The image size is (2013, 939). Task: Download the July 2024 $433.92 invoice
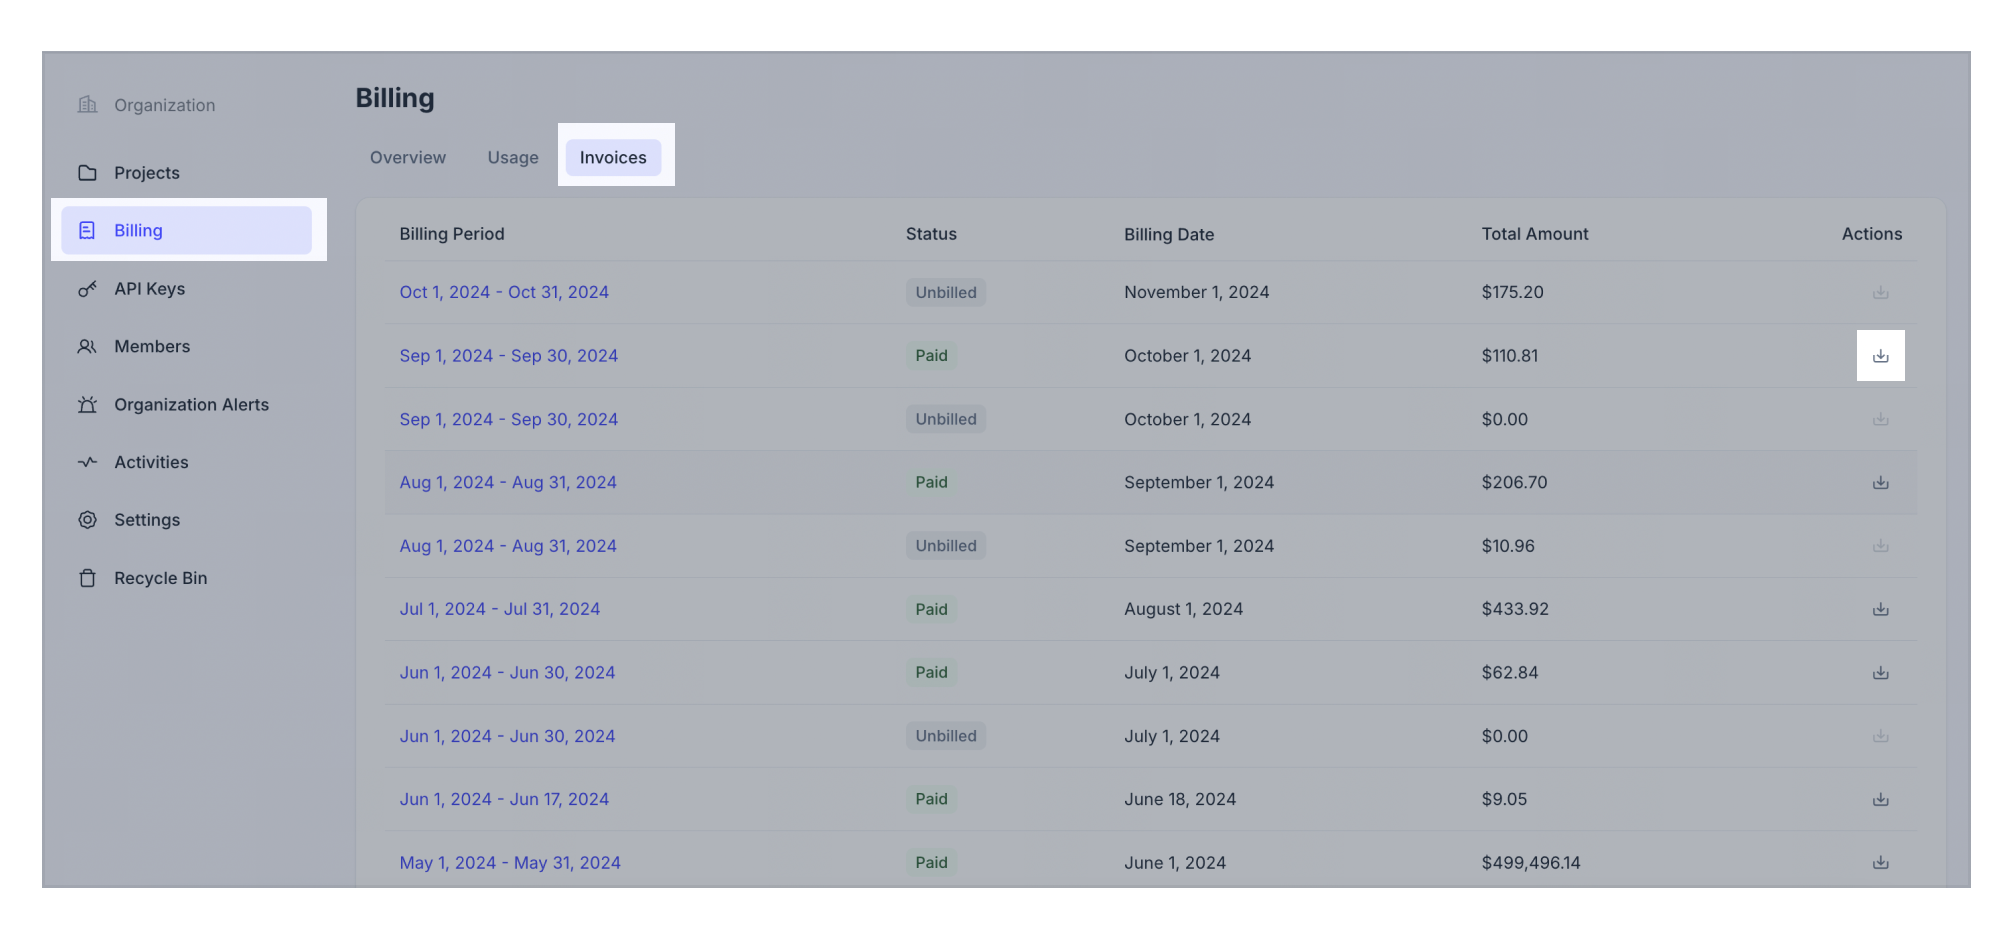1881,608
